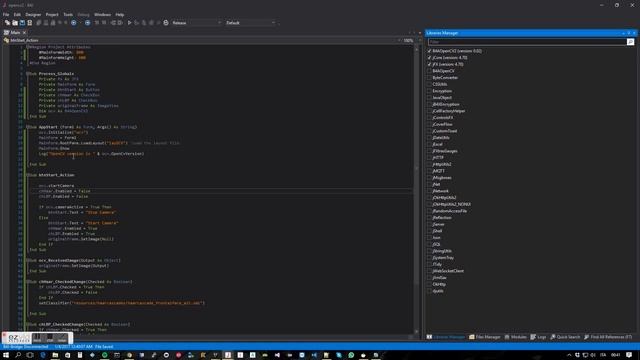Open the File menu
This screenshot has height=360, width=640.
(6, 14)
